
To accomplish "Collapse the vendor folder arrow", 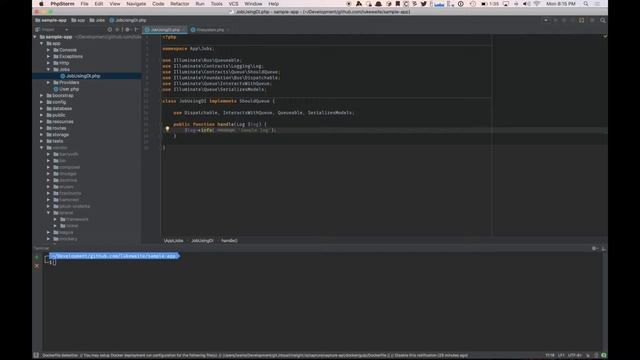I will pos(42,148).
